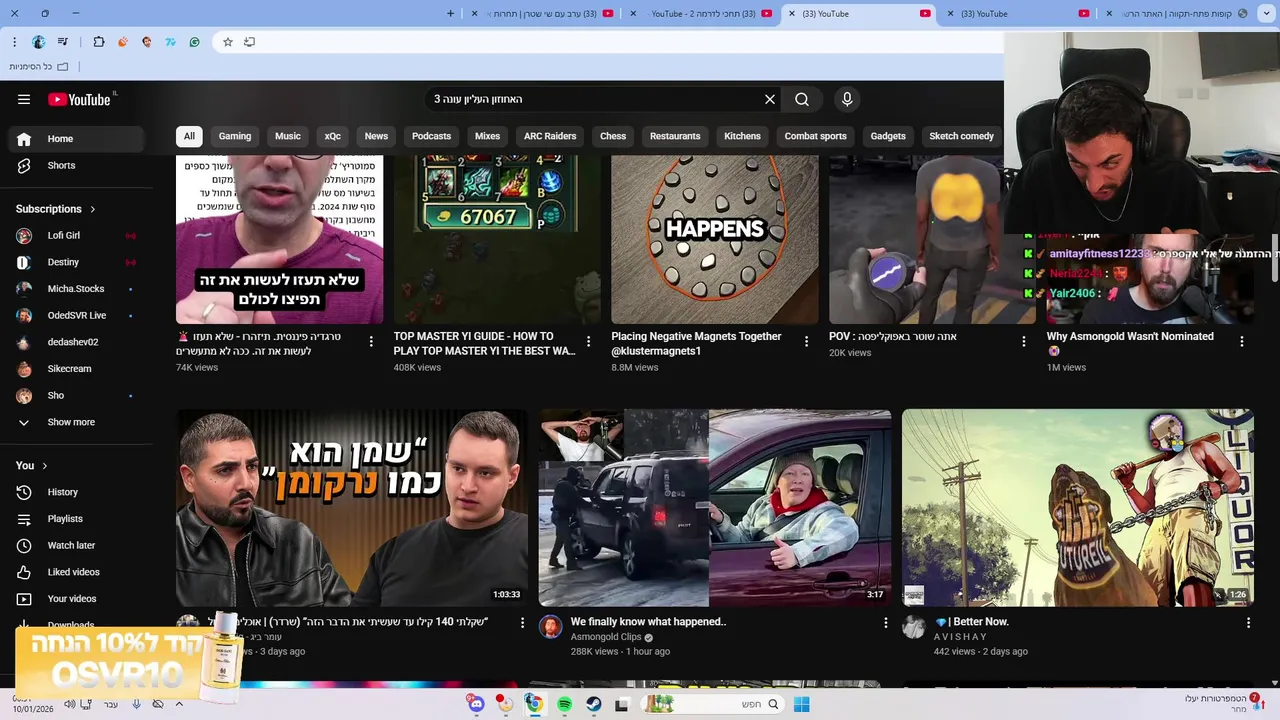Viewport: 1280px width, 720px height.
Task: Open options for We finally know what happened
Action: click(x=885, y=622)
